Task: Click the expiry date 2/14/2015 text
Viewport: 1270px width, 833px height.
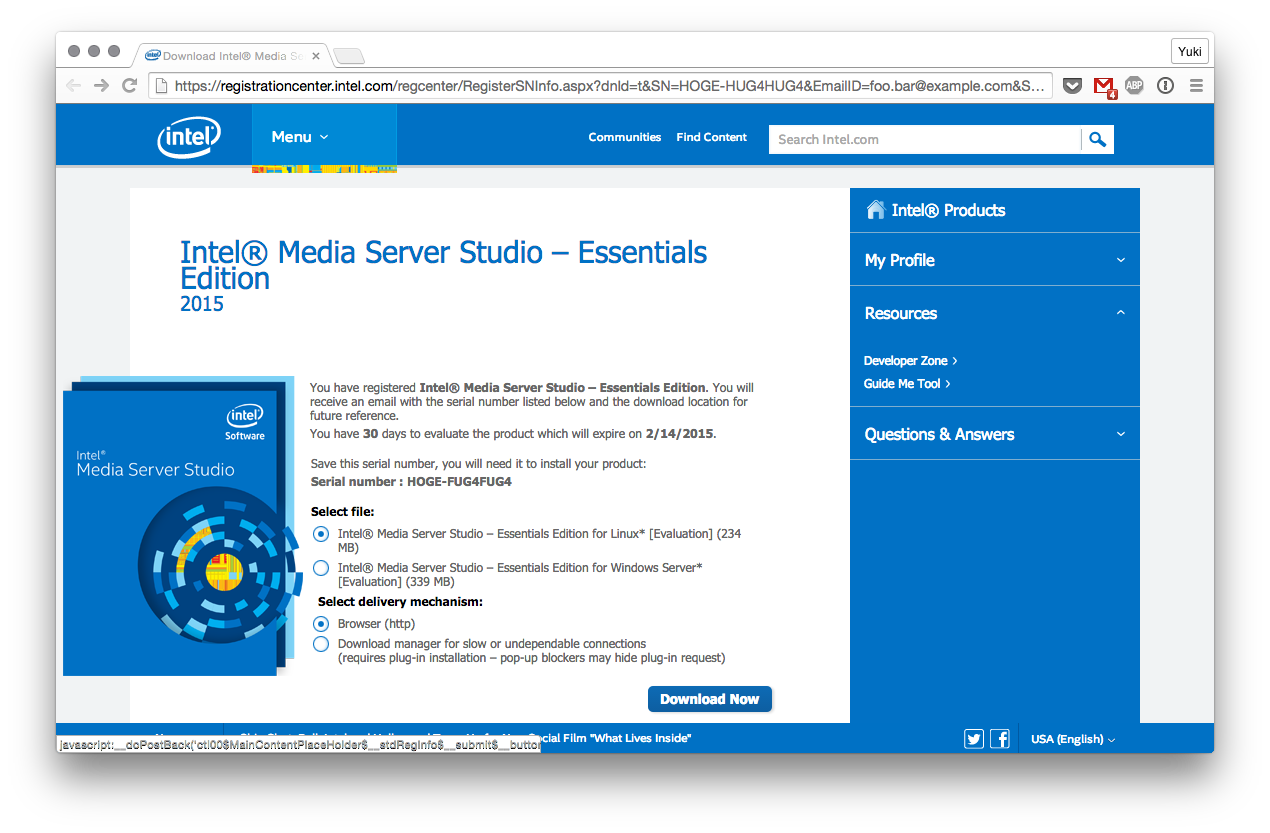Action: pos(680,434)
